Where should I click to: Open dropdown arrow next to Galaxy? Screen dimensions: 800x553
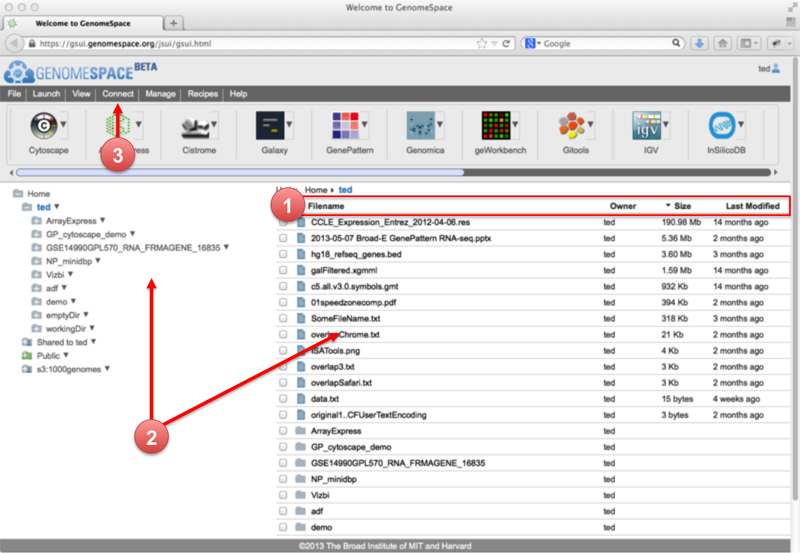click(289, 124)
